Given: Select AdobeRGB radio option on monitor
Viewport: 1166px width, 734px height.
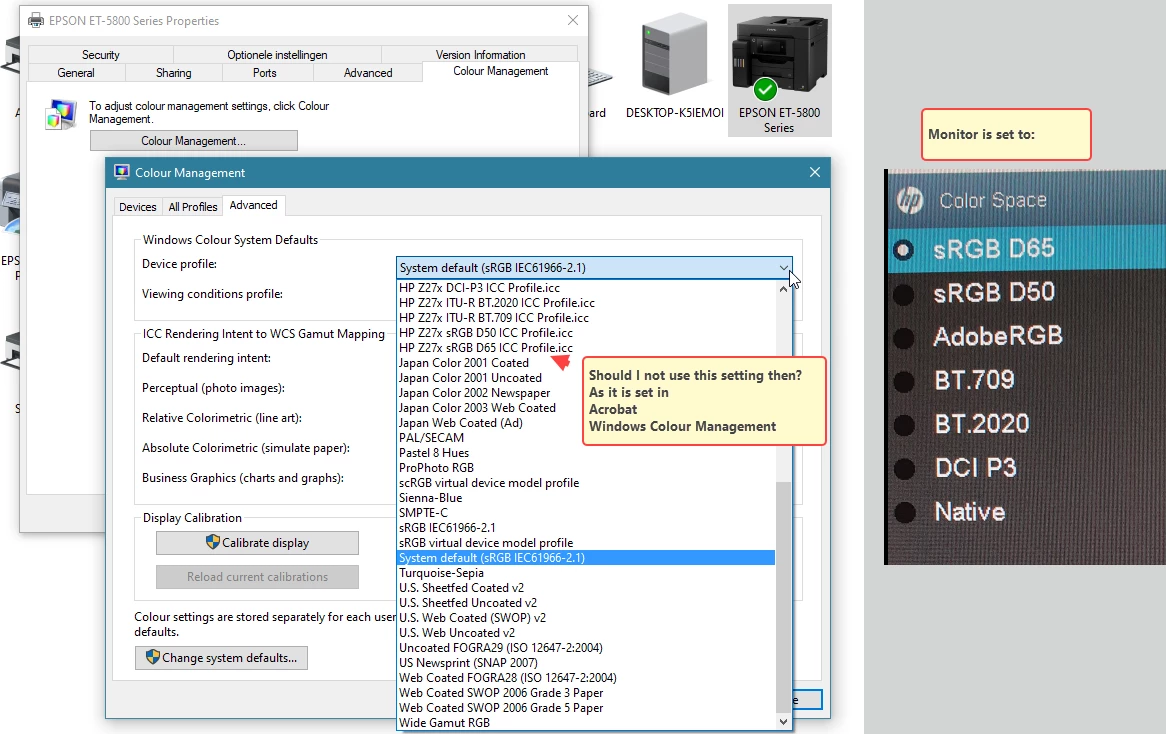Looking at the screenshot, I should (x=904, y=338).
